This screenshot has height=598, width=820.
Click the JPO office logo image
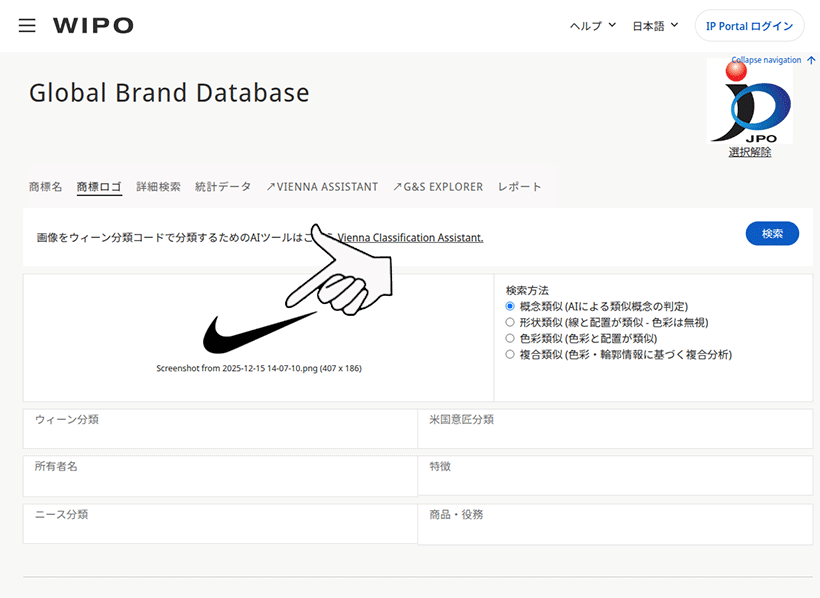[x=749, y=101]
